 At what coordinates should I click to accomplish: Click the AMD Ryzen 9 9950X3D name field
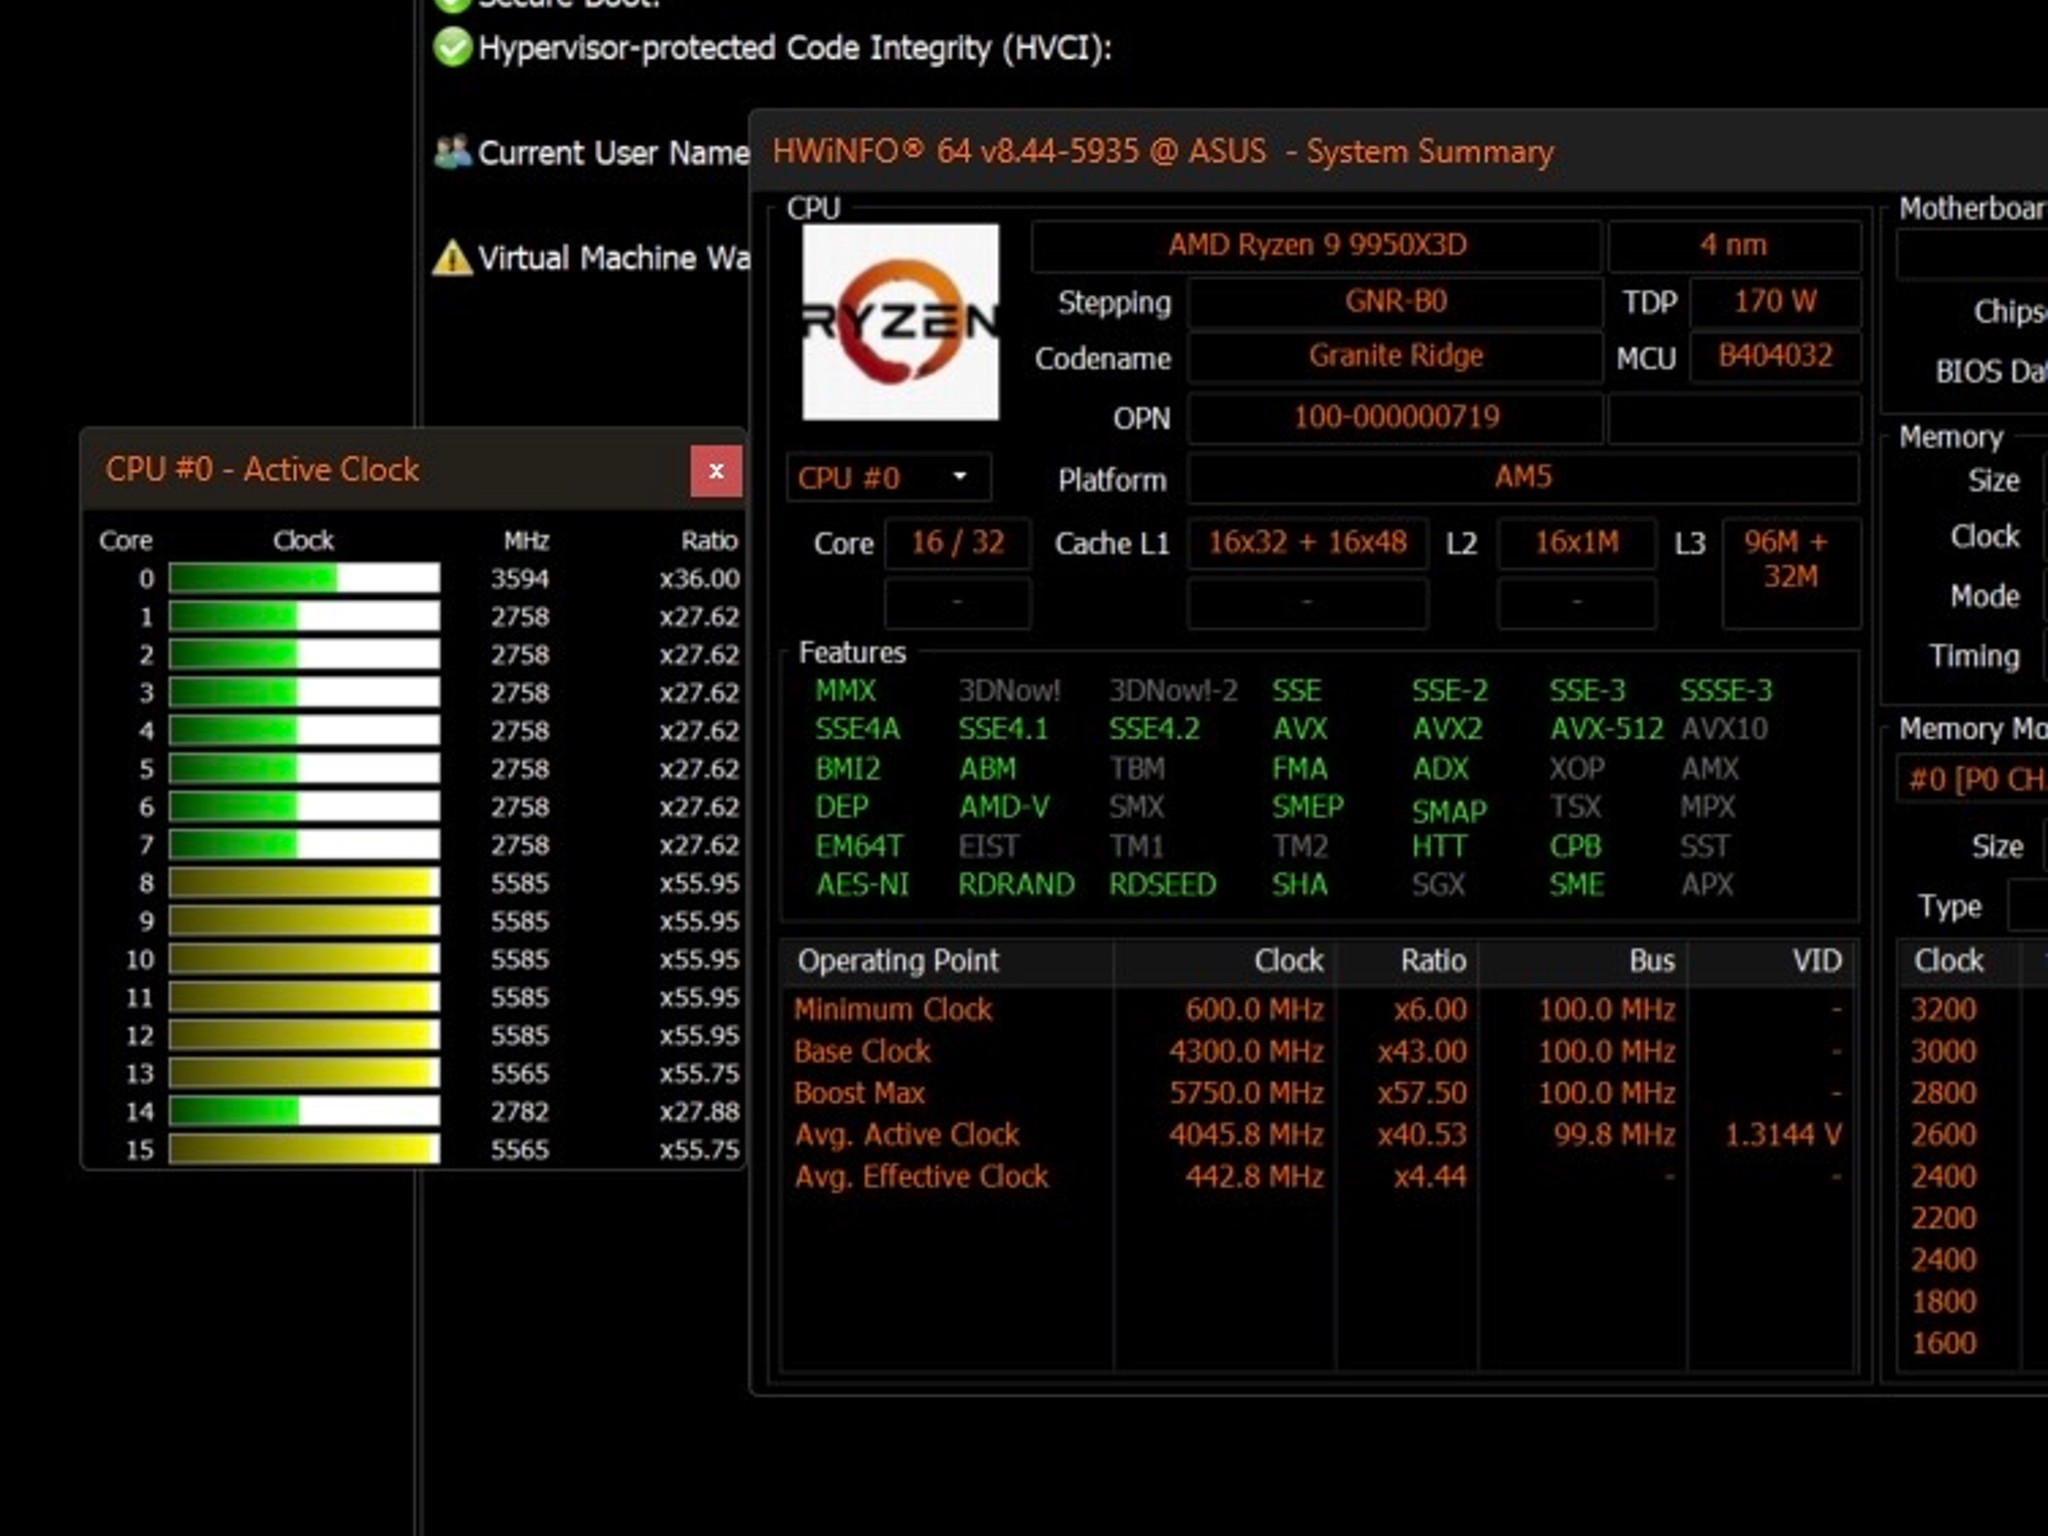coord(1316,246)
